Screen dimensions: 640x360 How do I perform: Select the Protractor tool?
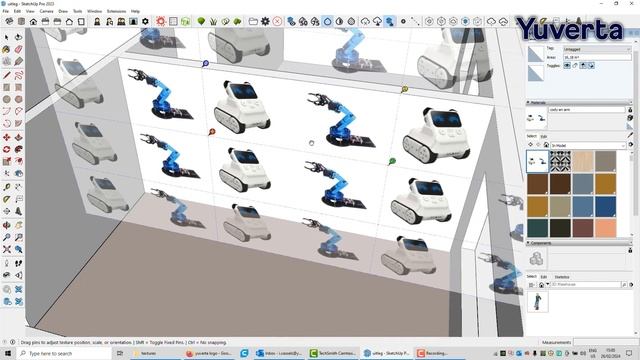point(7,199)
